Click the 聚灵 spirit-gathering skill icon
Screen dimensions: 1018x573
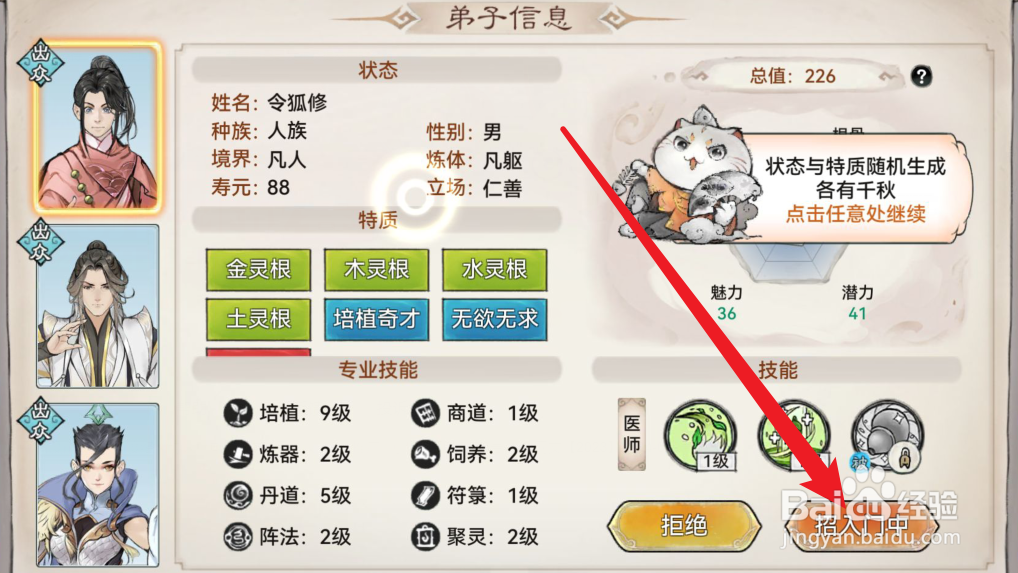point(425,537)
